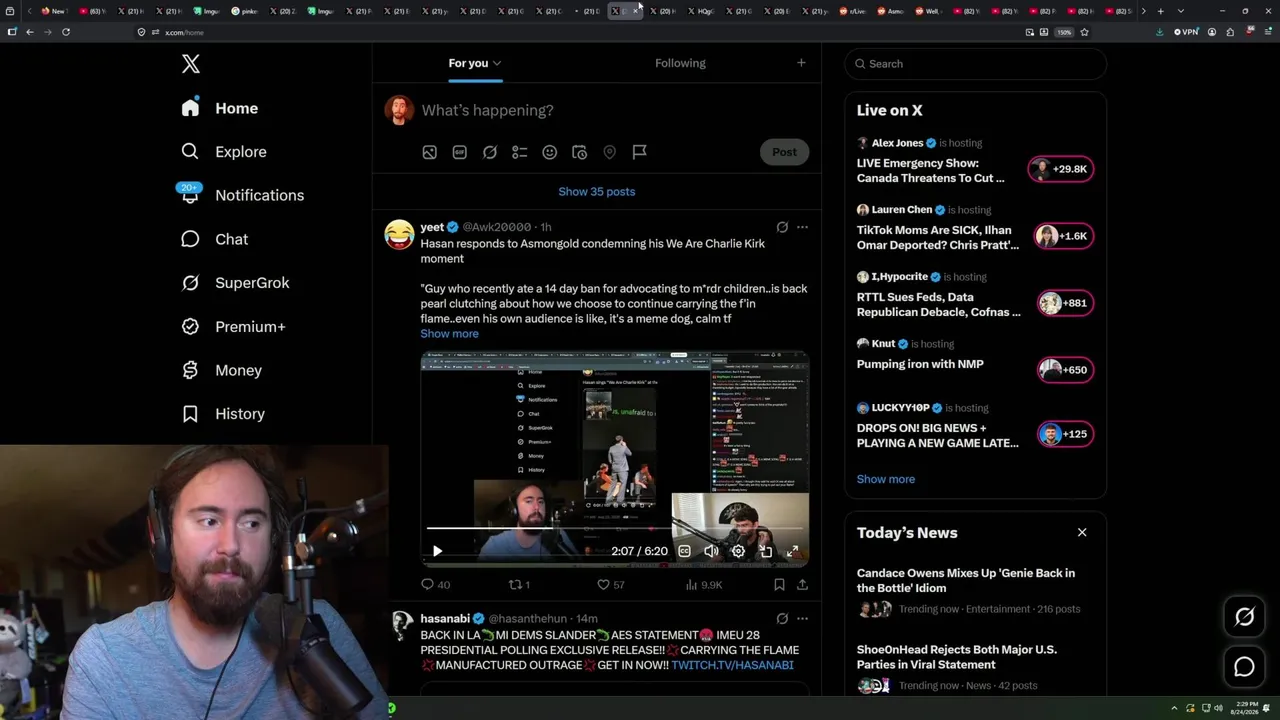1280x720 pixels.
Task: Reload the page in the browser
Action: [66, 32]
